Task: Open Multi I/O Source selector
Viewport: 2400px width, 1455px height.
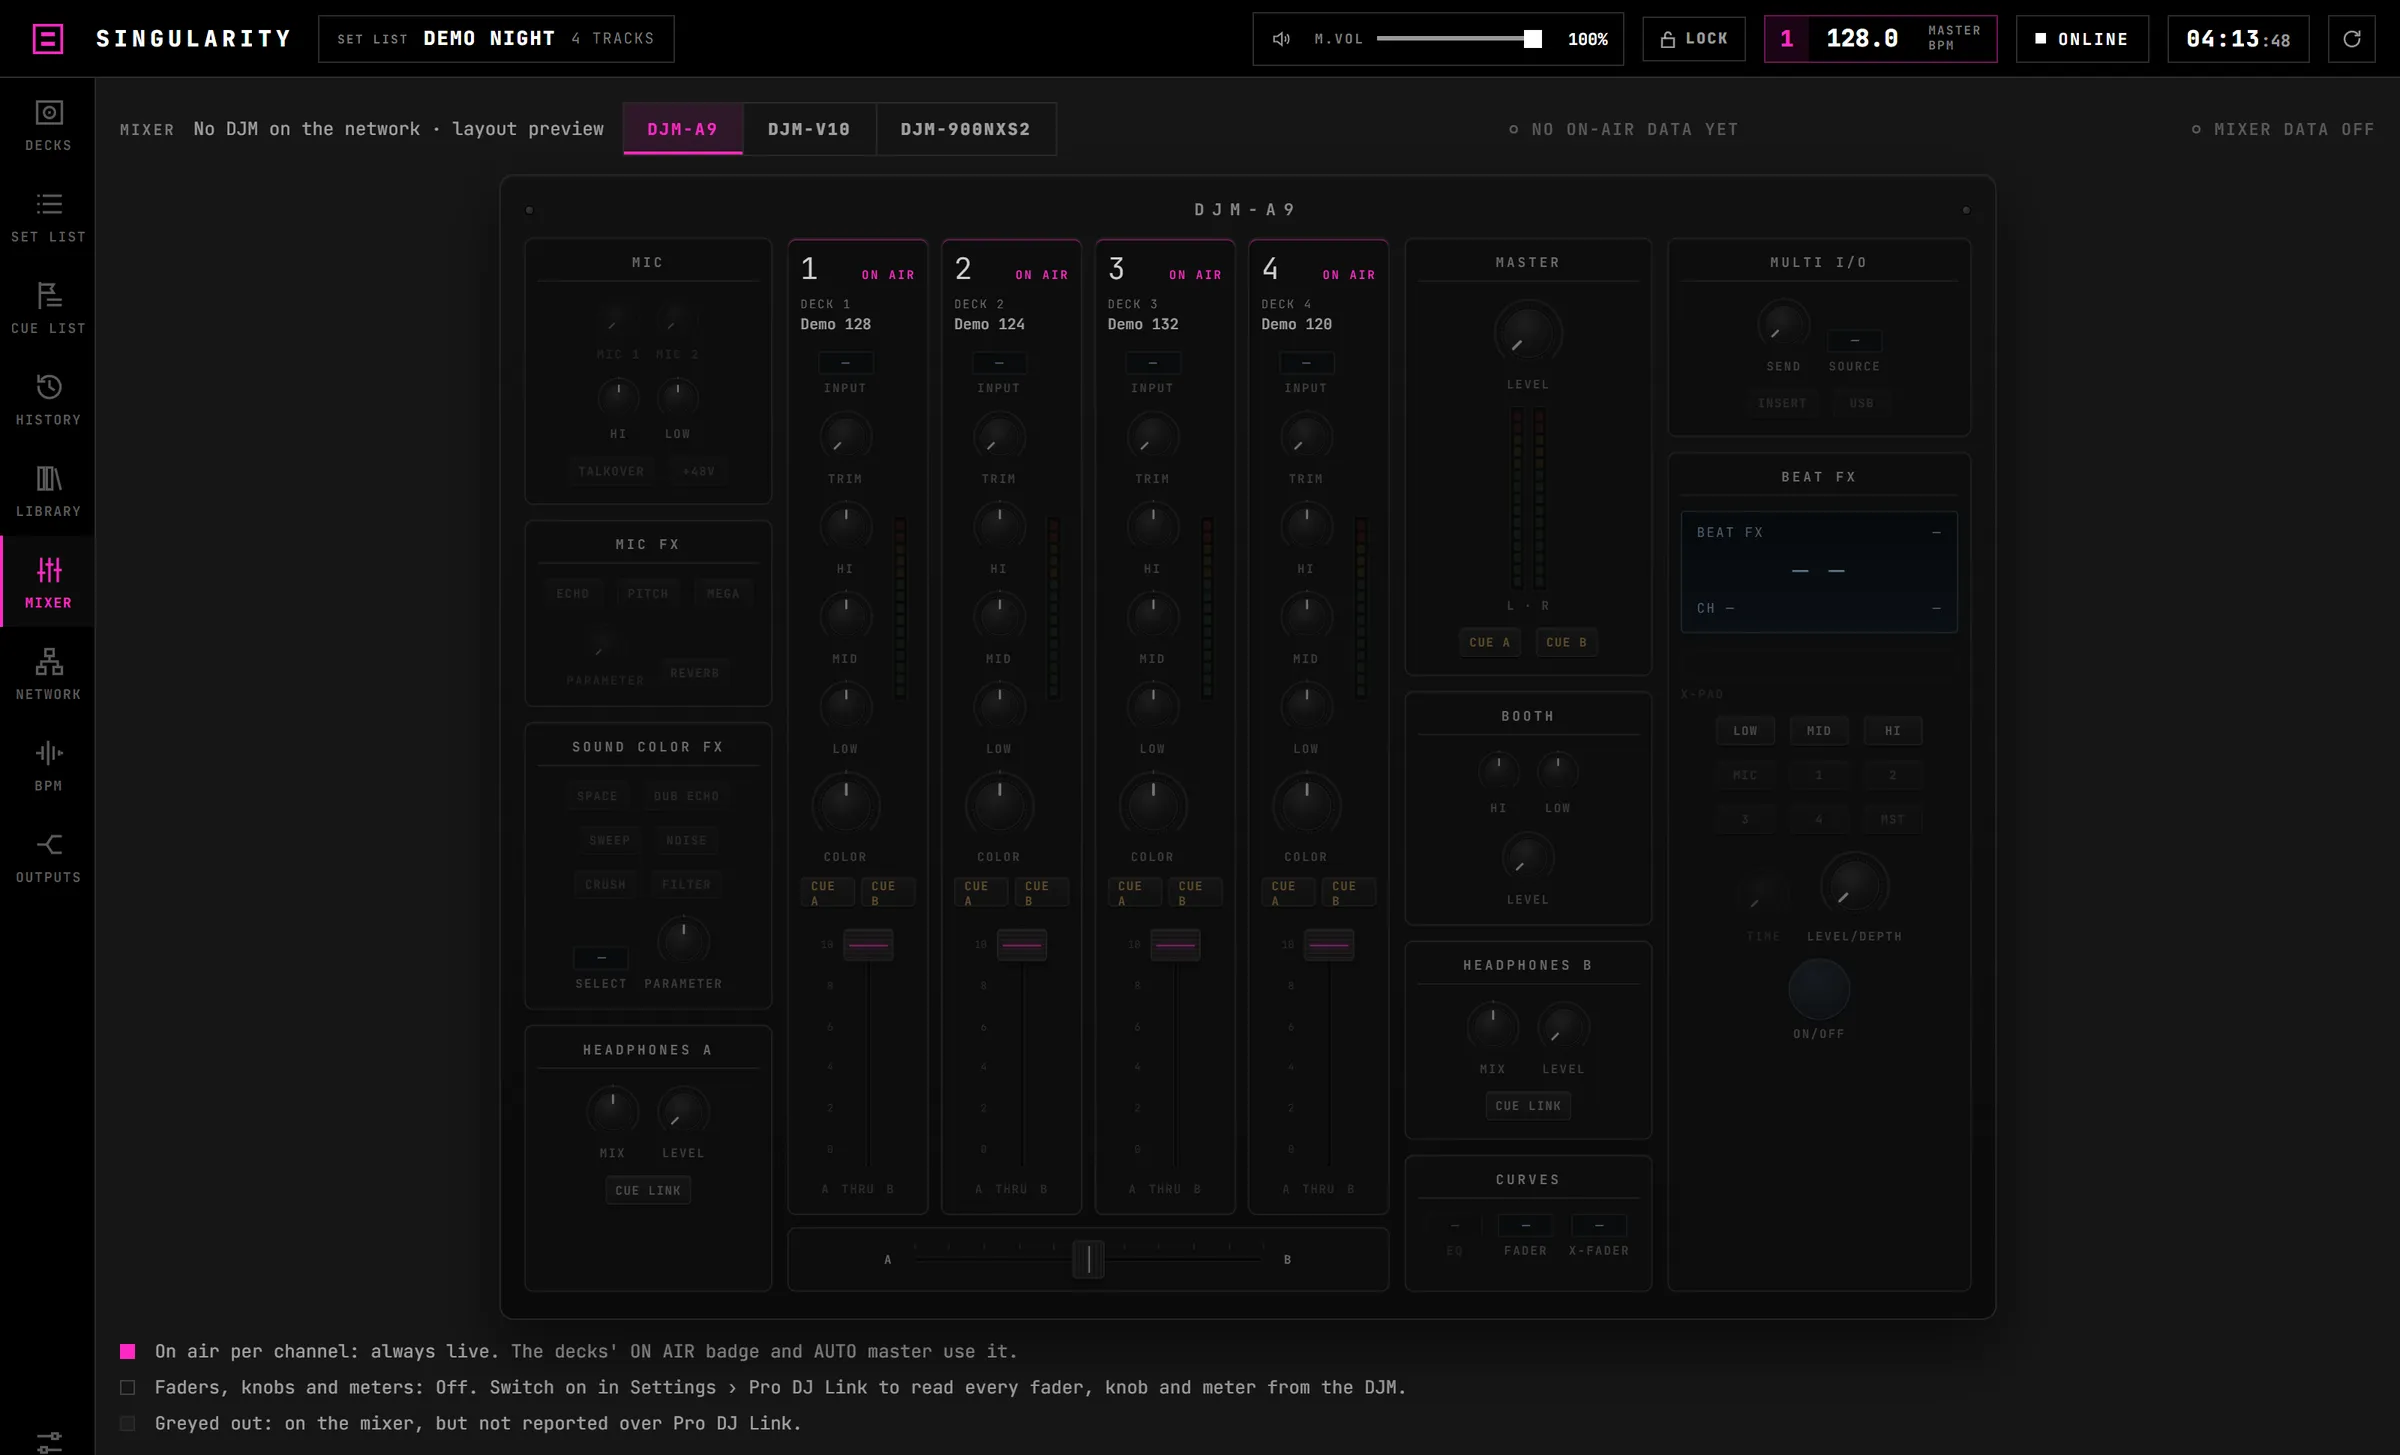Action: 1854,341
